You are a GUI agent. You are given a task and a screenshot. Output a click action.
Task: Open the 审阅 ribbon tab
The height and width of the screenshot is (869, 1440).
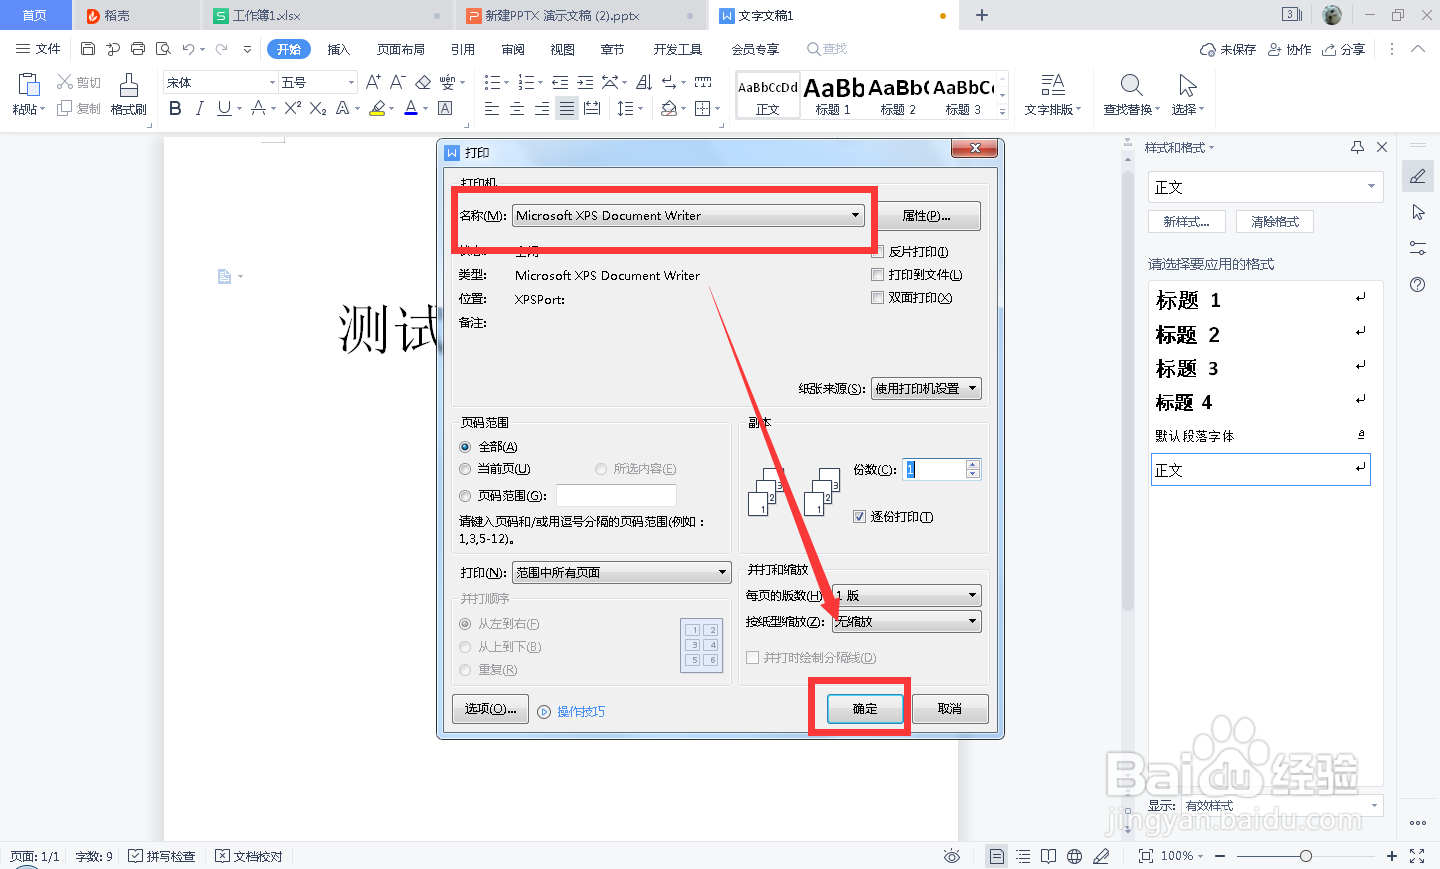coord(512,47)
